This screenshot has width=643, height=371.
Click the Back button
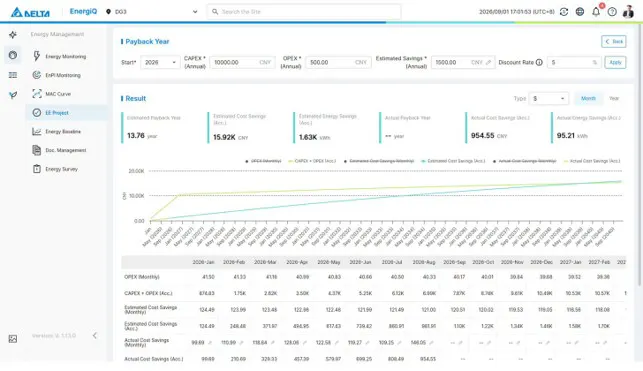[614, 41]
